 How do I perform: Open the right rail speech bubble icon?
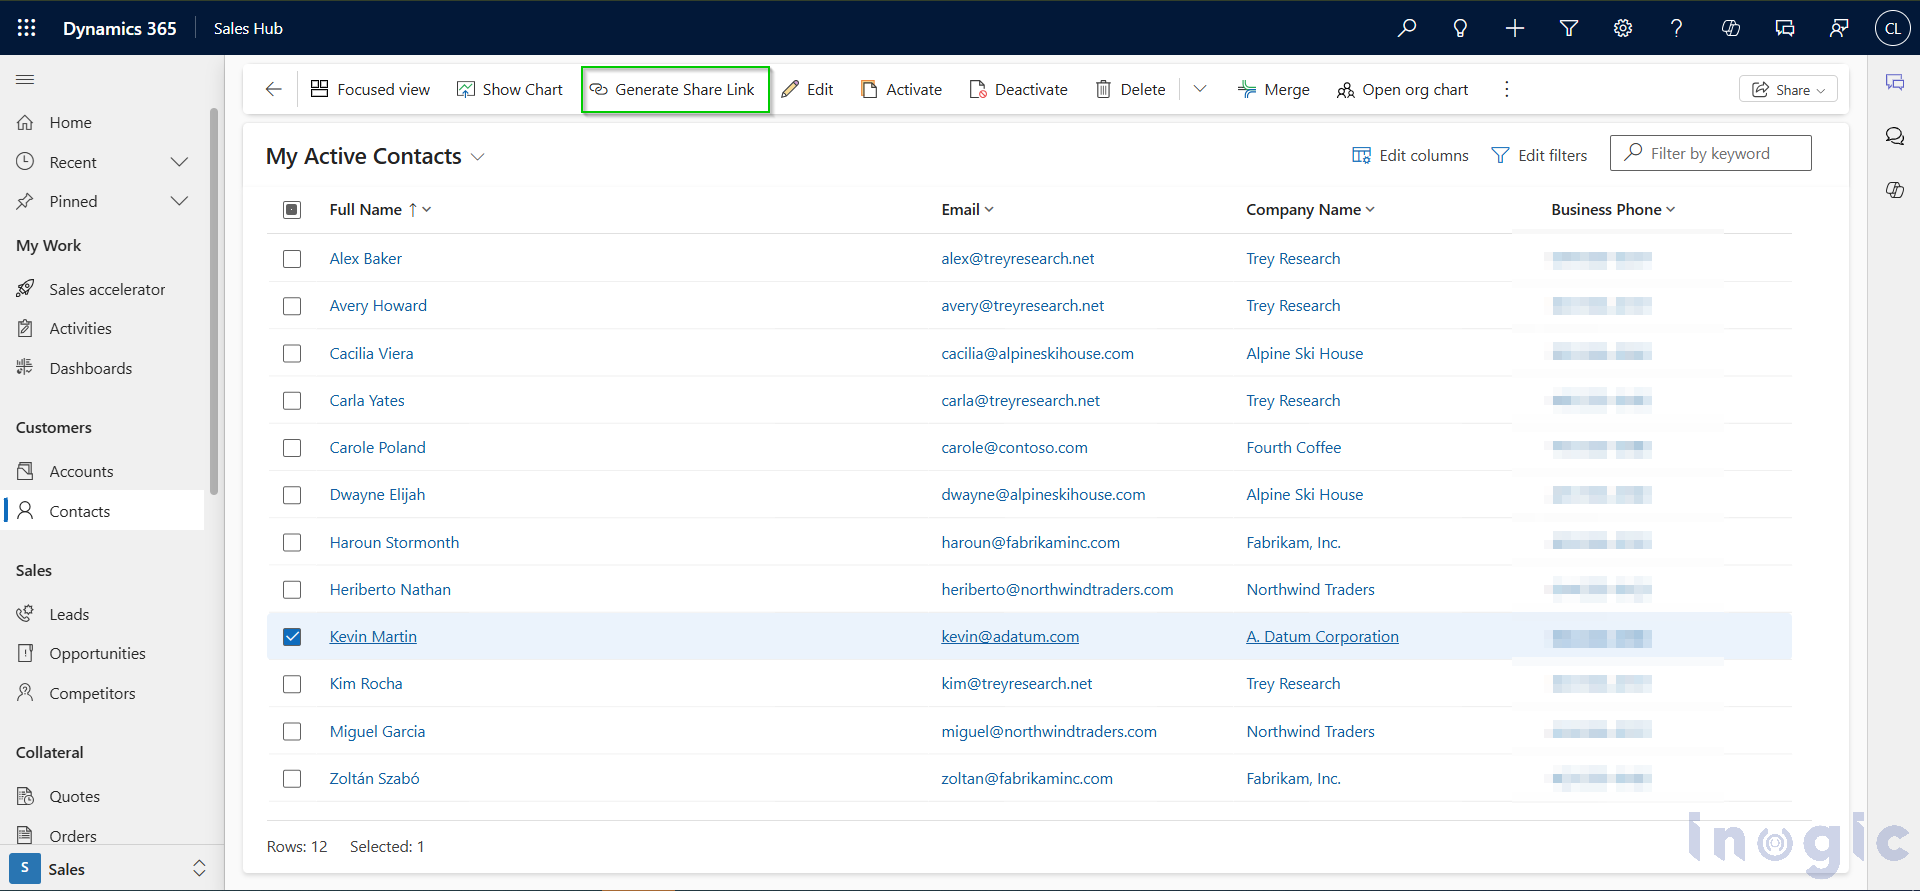tap(1895, 136)
